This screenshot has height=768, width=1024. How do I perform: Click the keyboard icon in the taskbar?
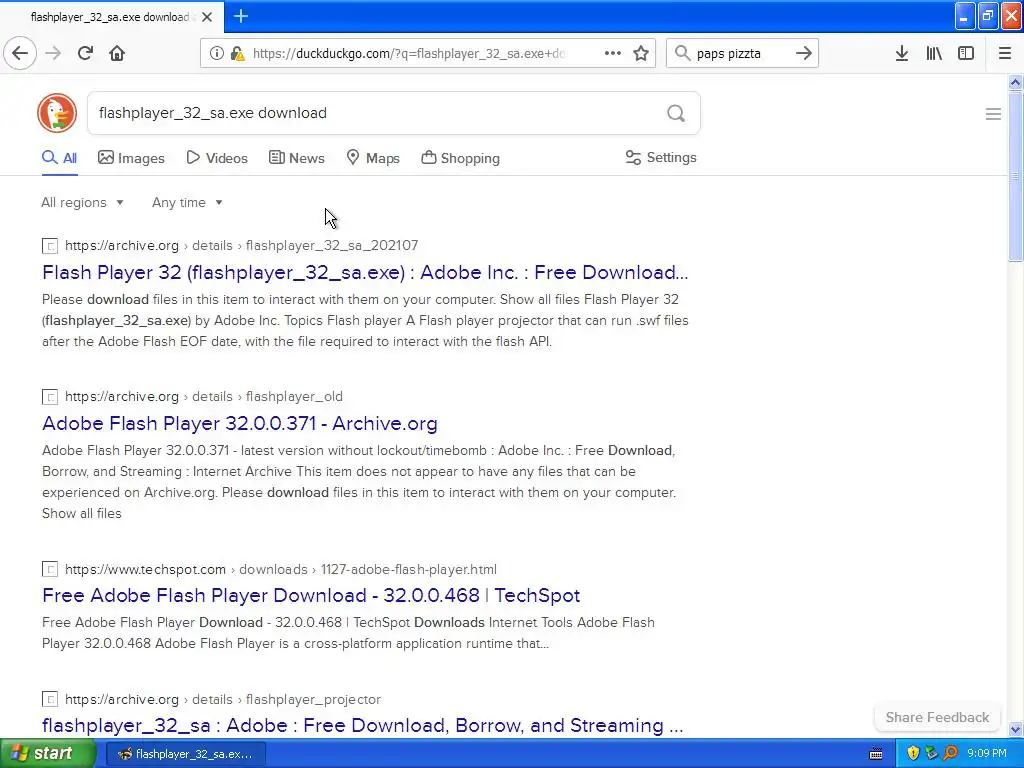pyautogui.click(x=876, y=754)
